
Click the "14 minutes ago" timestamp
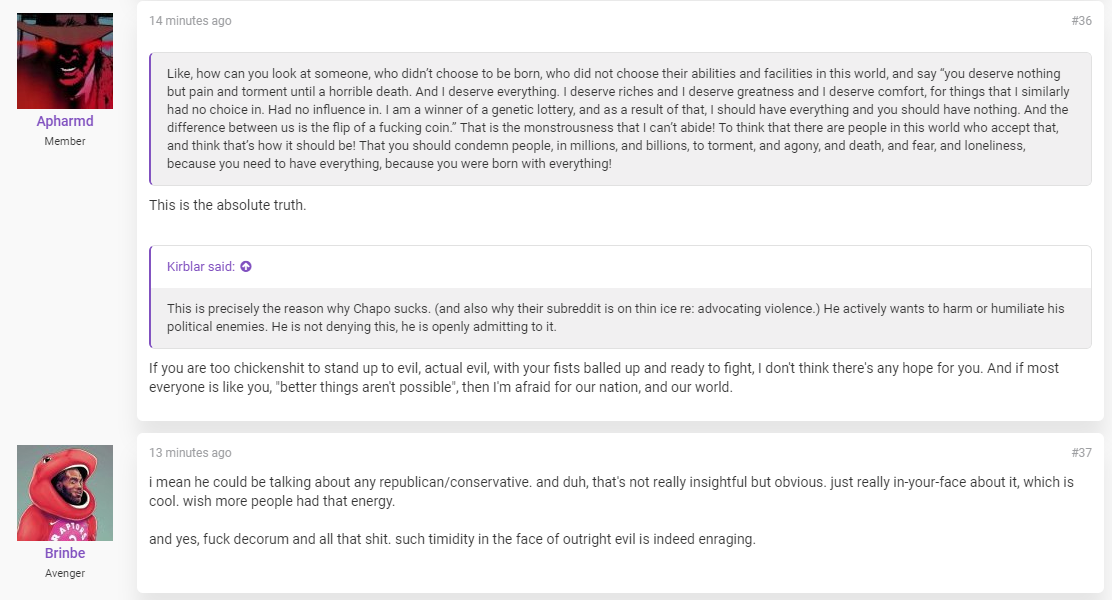[190, 21]
